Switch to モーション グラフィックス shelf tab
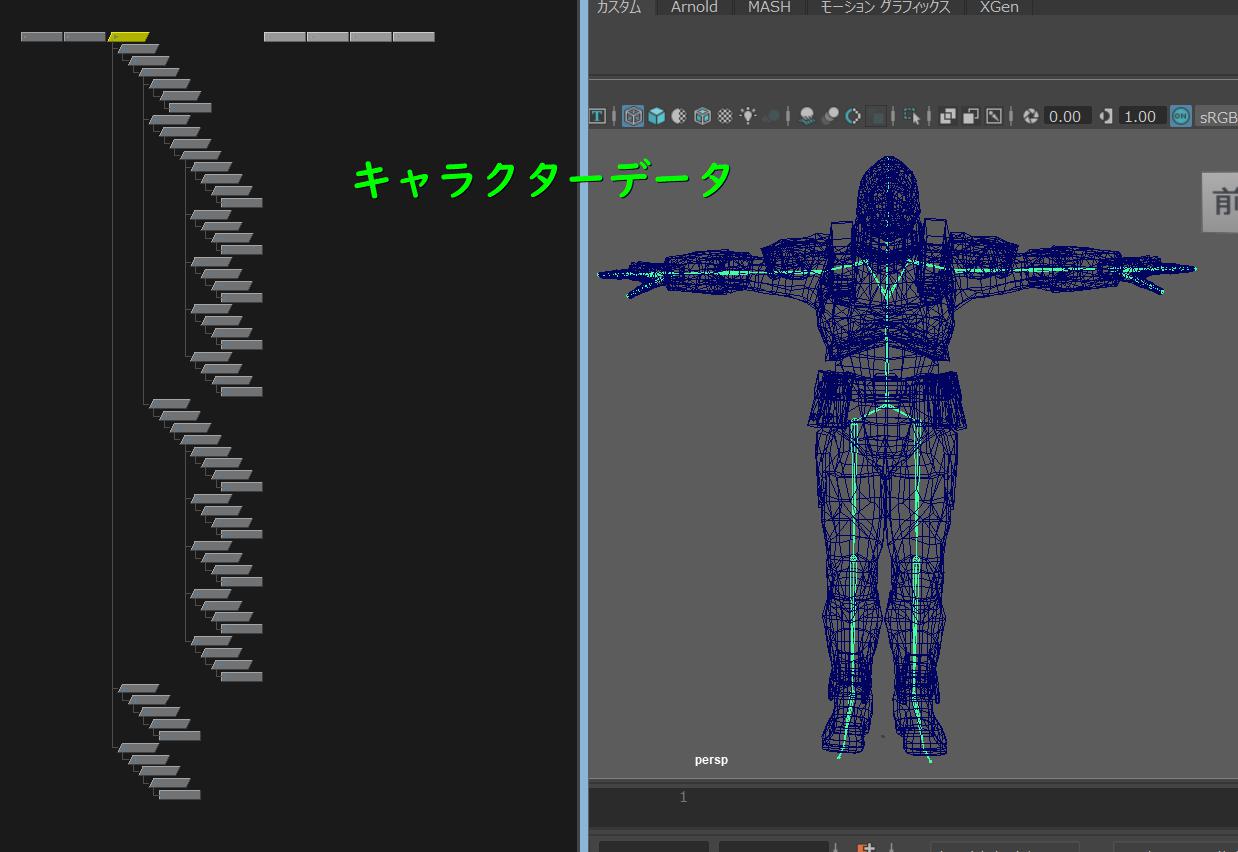This screenshot has width=1238, height=852. tap(885, 7)
